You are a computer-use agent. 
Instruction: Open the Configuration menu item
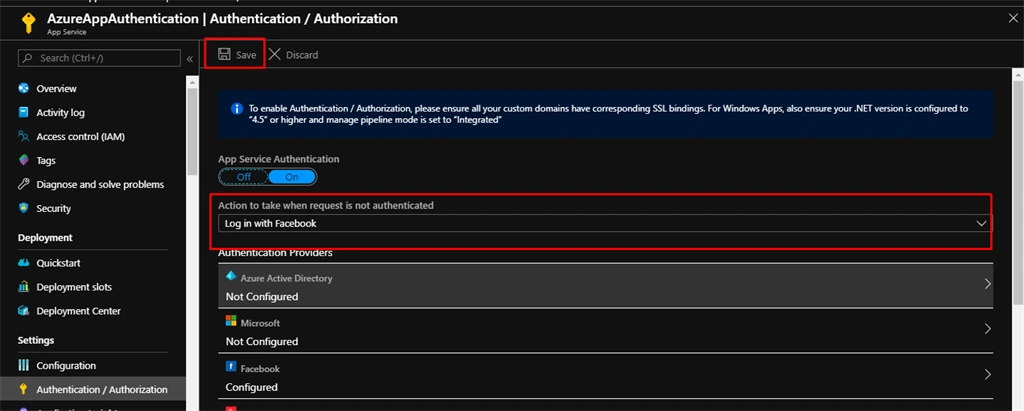pyautogui.click(x=66, y=365)
